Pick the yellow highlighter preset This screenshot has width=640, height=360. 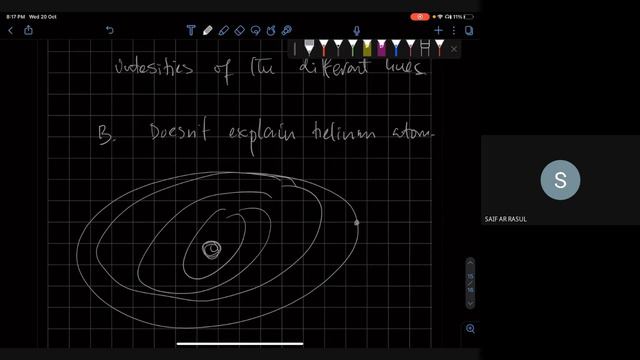[367, 48]
